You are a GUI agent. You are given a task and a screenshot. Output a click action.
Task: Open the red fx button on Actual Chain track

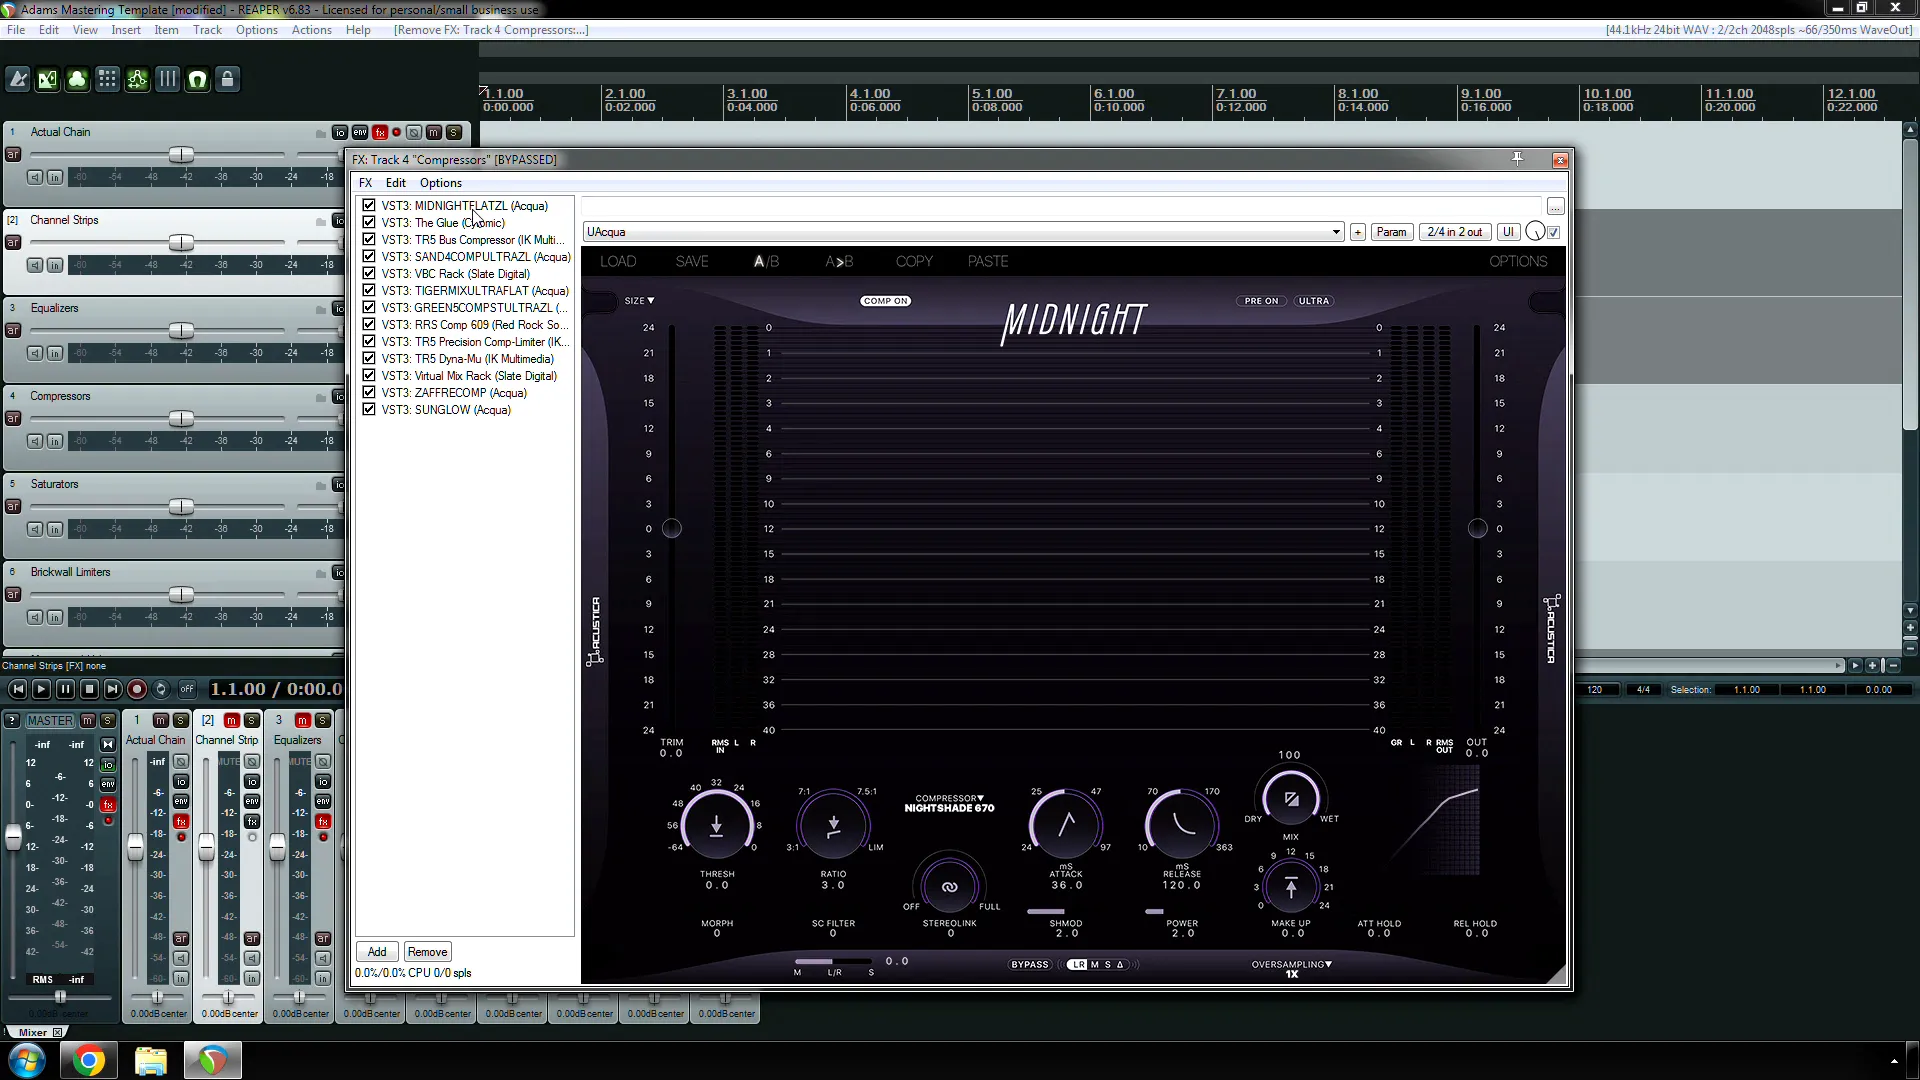[380, 132]
